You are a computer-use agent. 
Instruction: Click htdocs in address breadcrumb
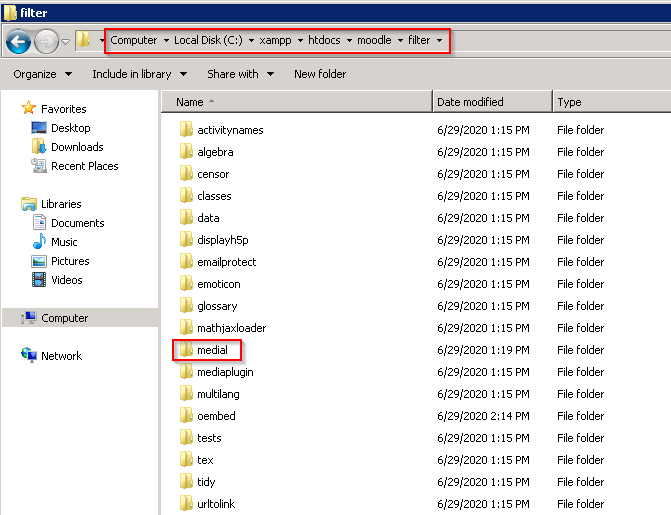325,40
